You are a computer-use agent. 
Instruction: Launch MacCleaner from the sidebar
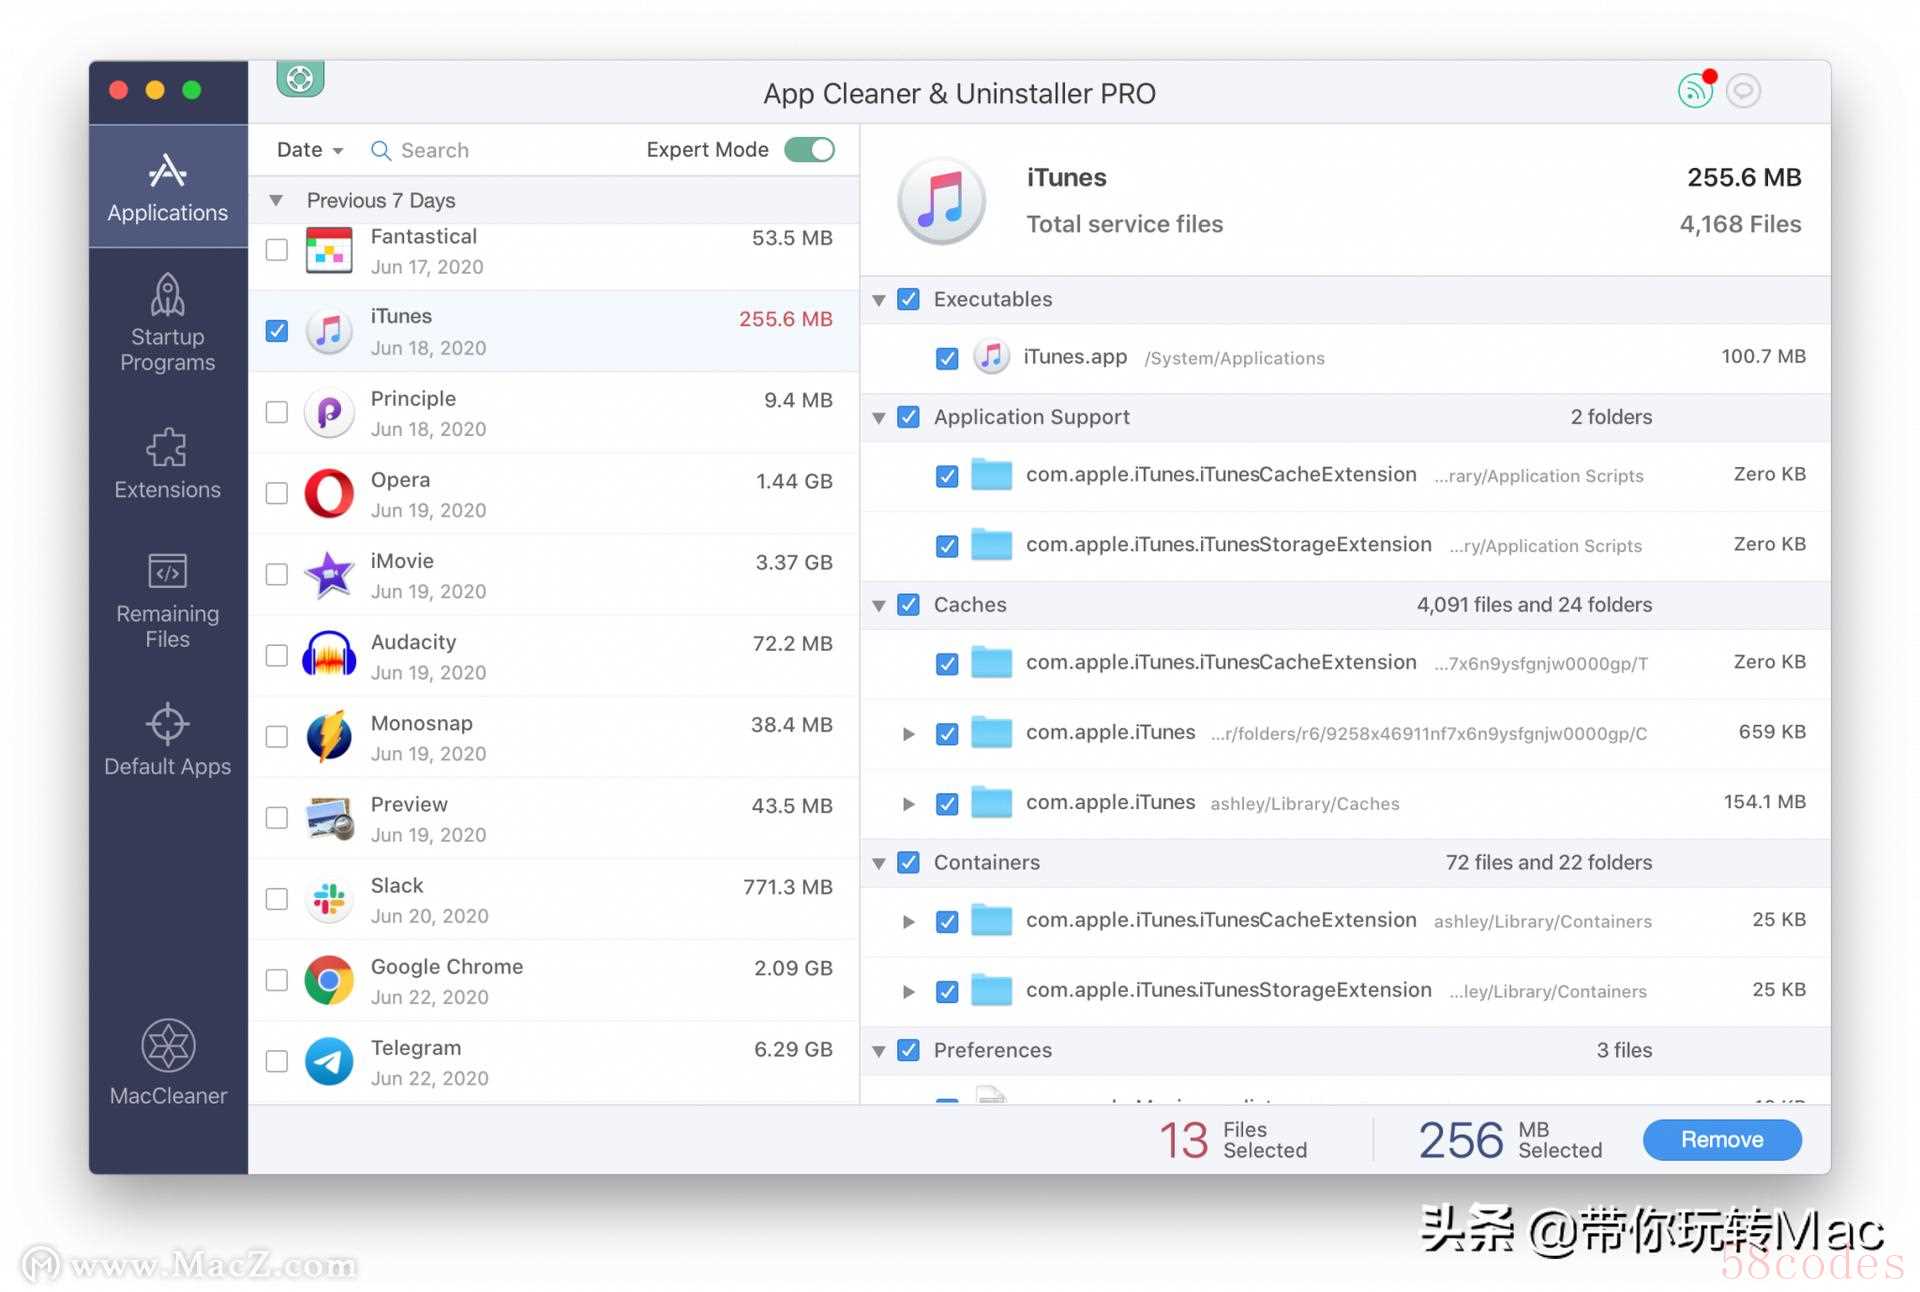167,1063
